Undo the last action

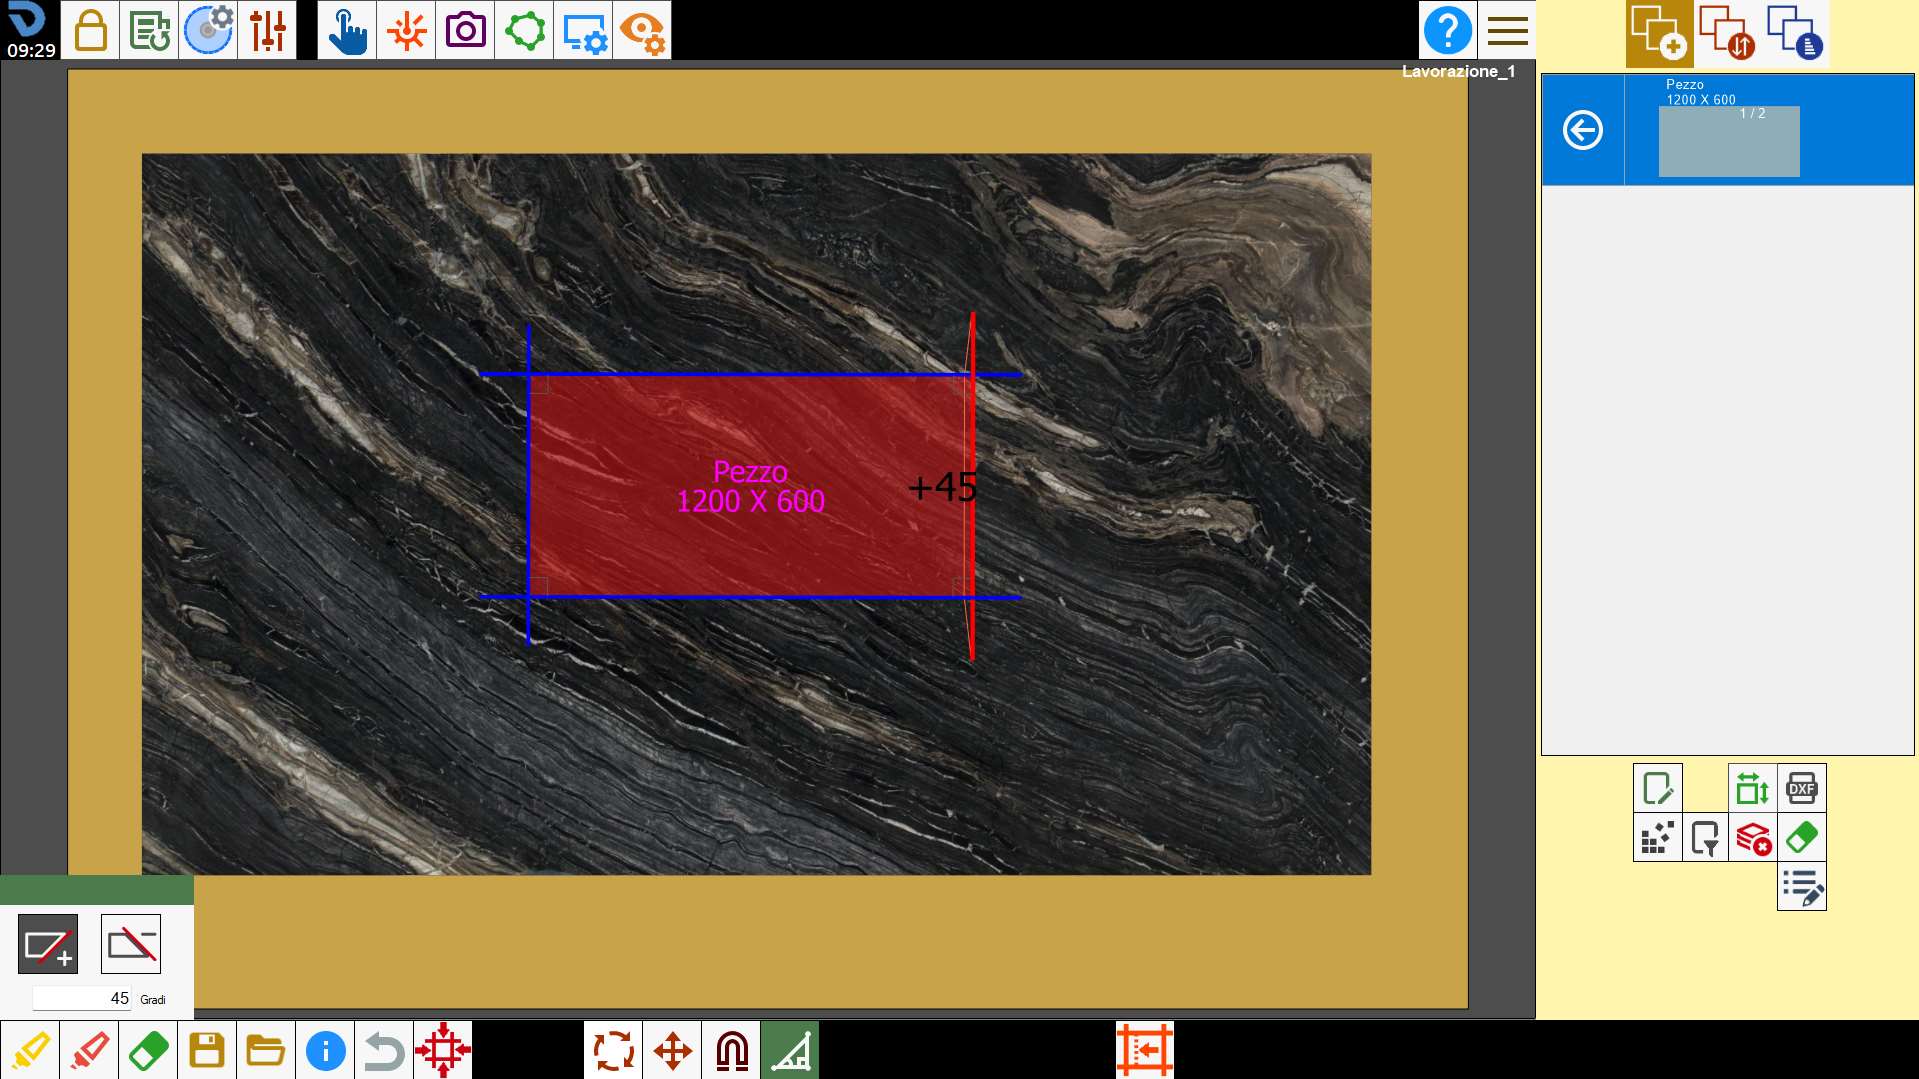(384, 1050)
